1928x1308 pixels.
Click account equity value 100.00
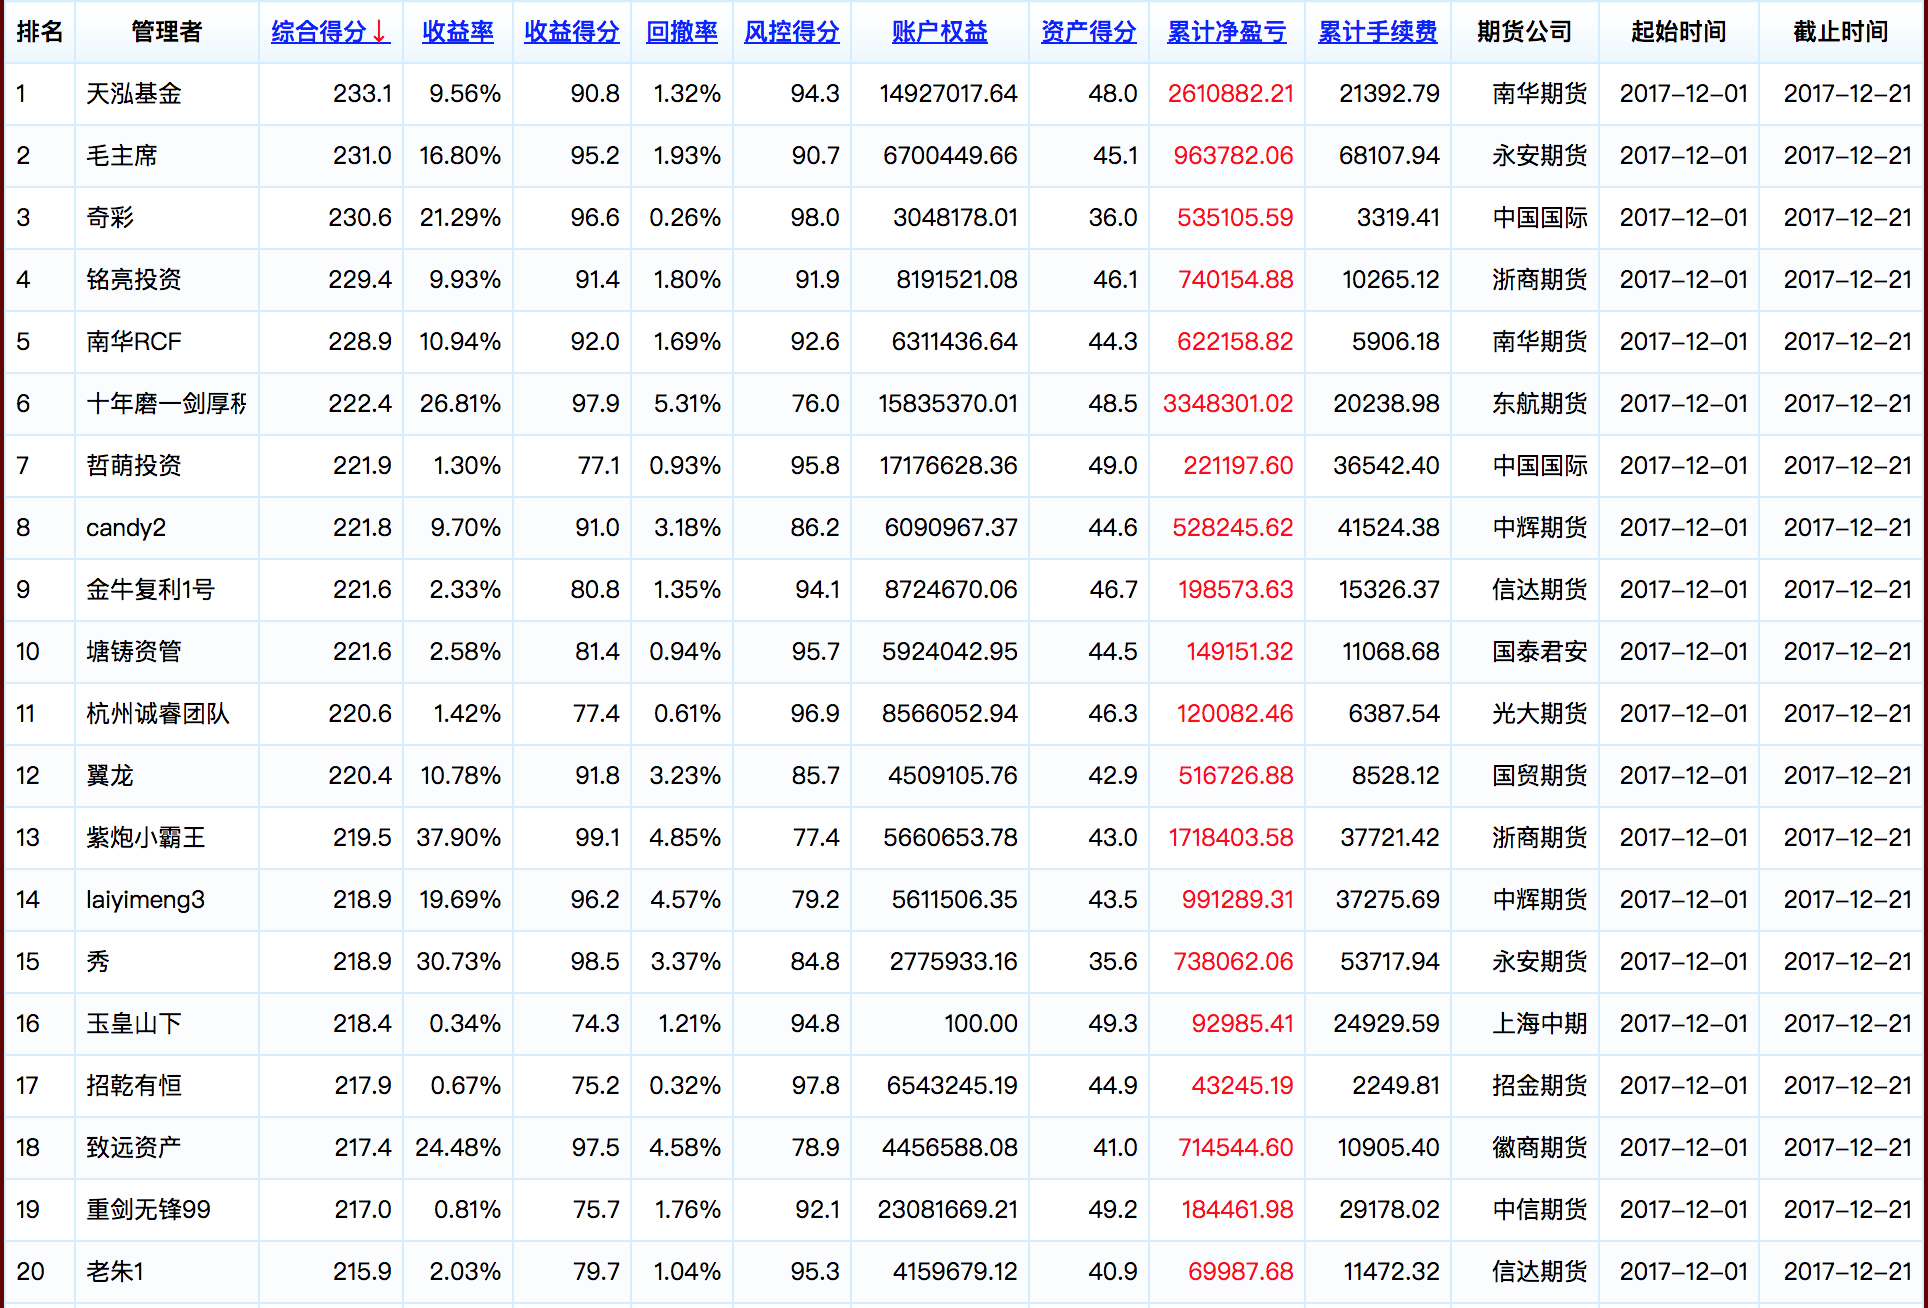981,1024
